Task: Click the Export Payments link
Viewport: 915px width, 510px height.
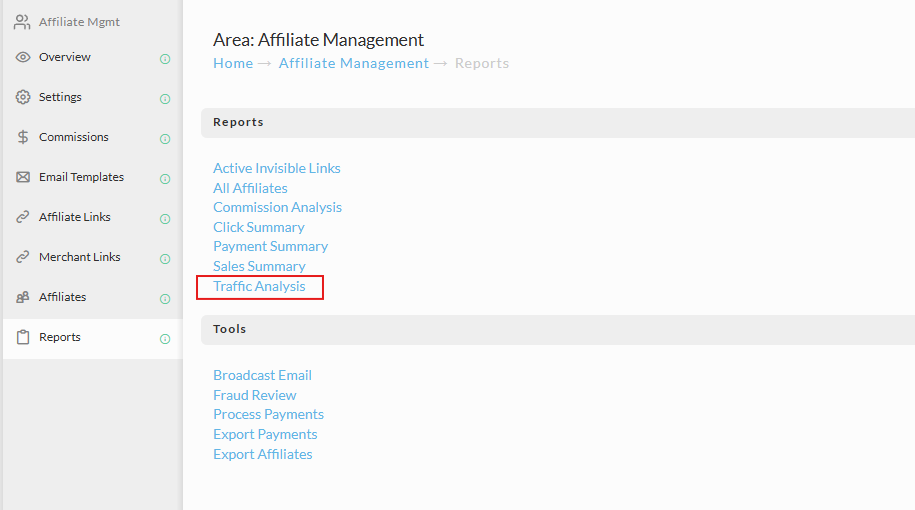Action: [265, 434]
